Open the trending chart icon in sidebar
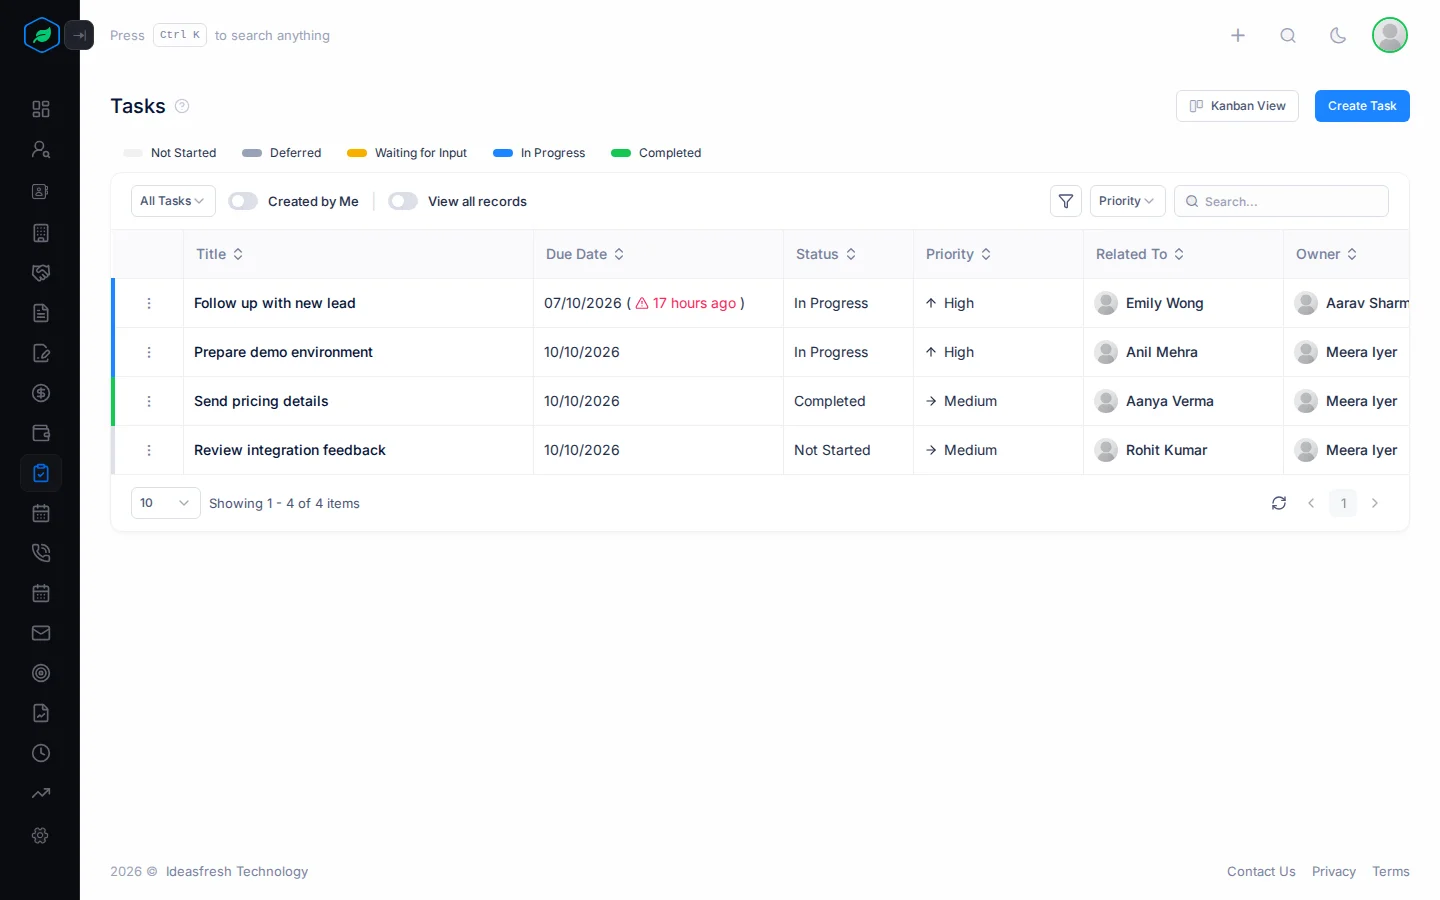Screen dimensions: 1440x900 pos(41,793)
